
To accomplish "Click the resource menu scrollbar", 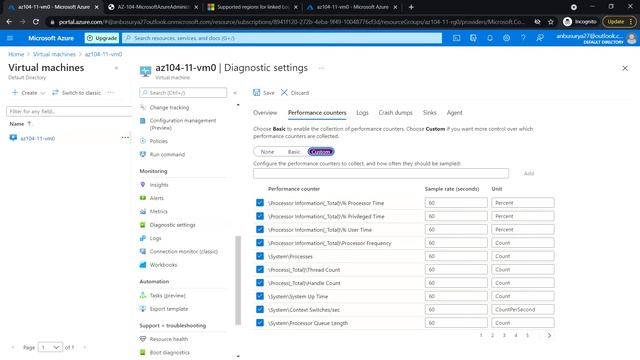I will (x=238, y=280).
